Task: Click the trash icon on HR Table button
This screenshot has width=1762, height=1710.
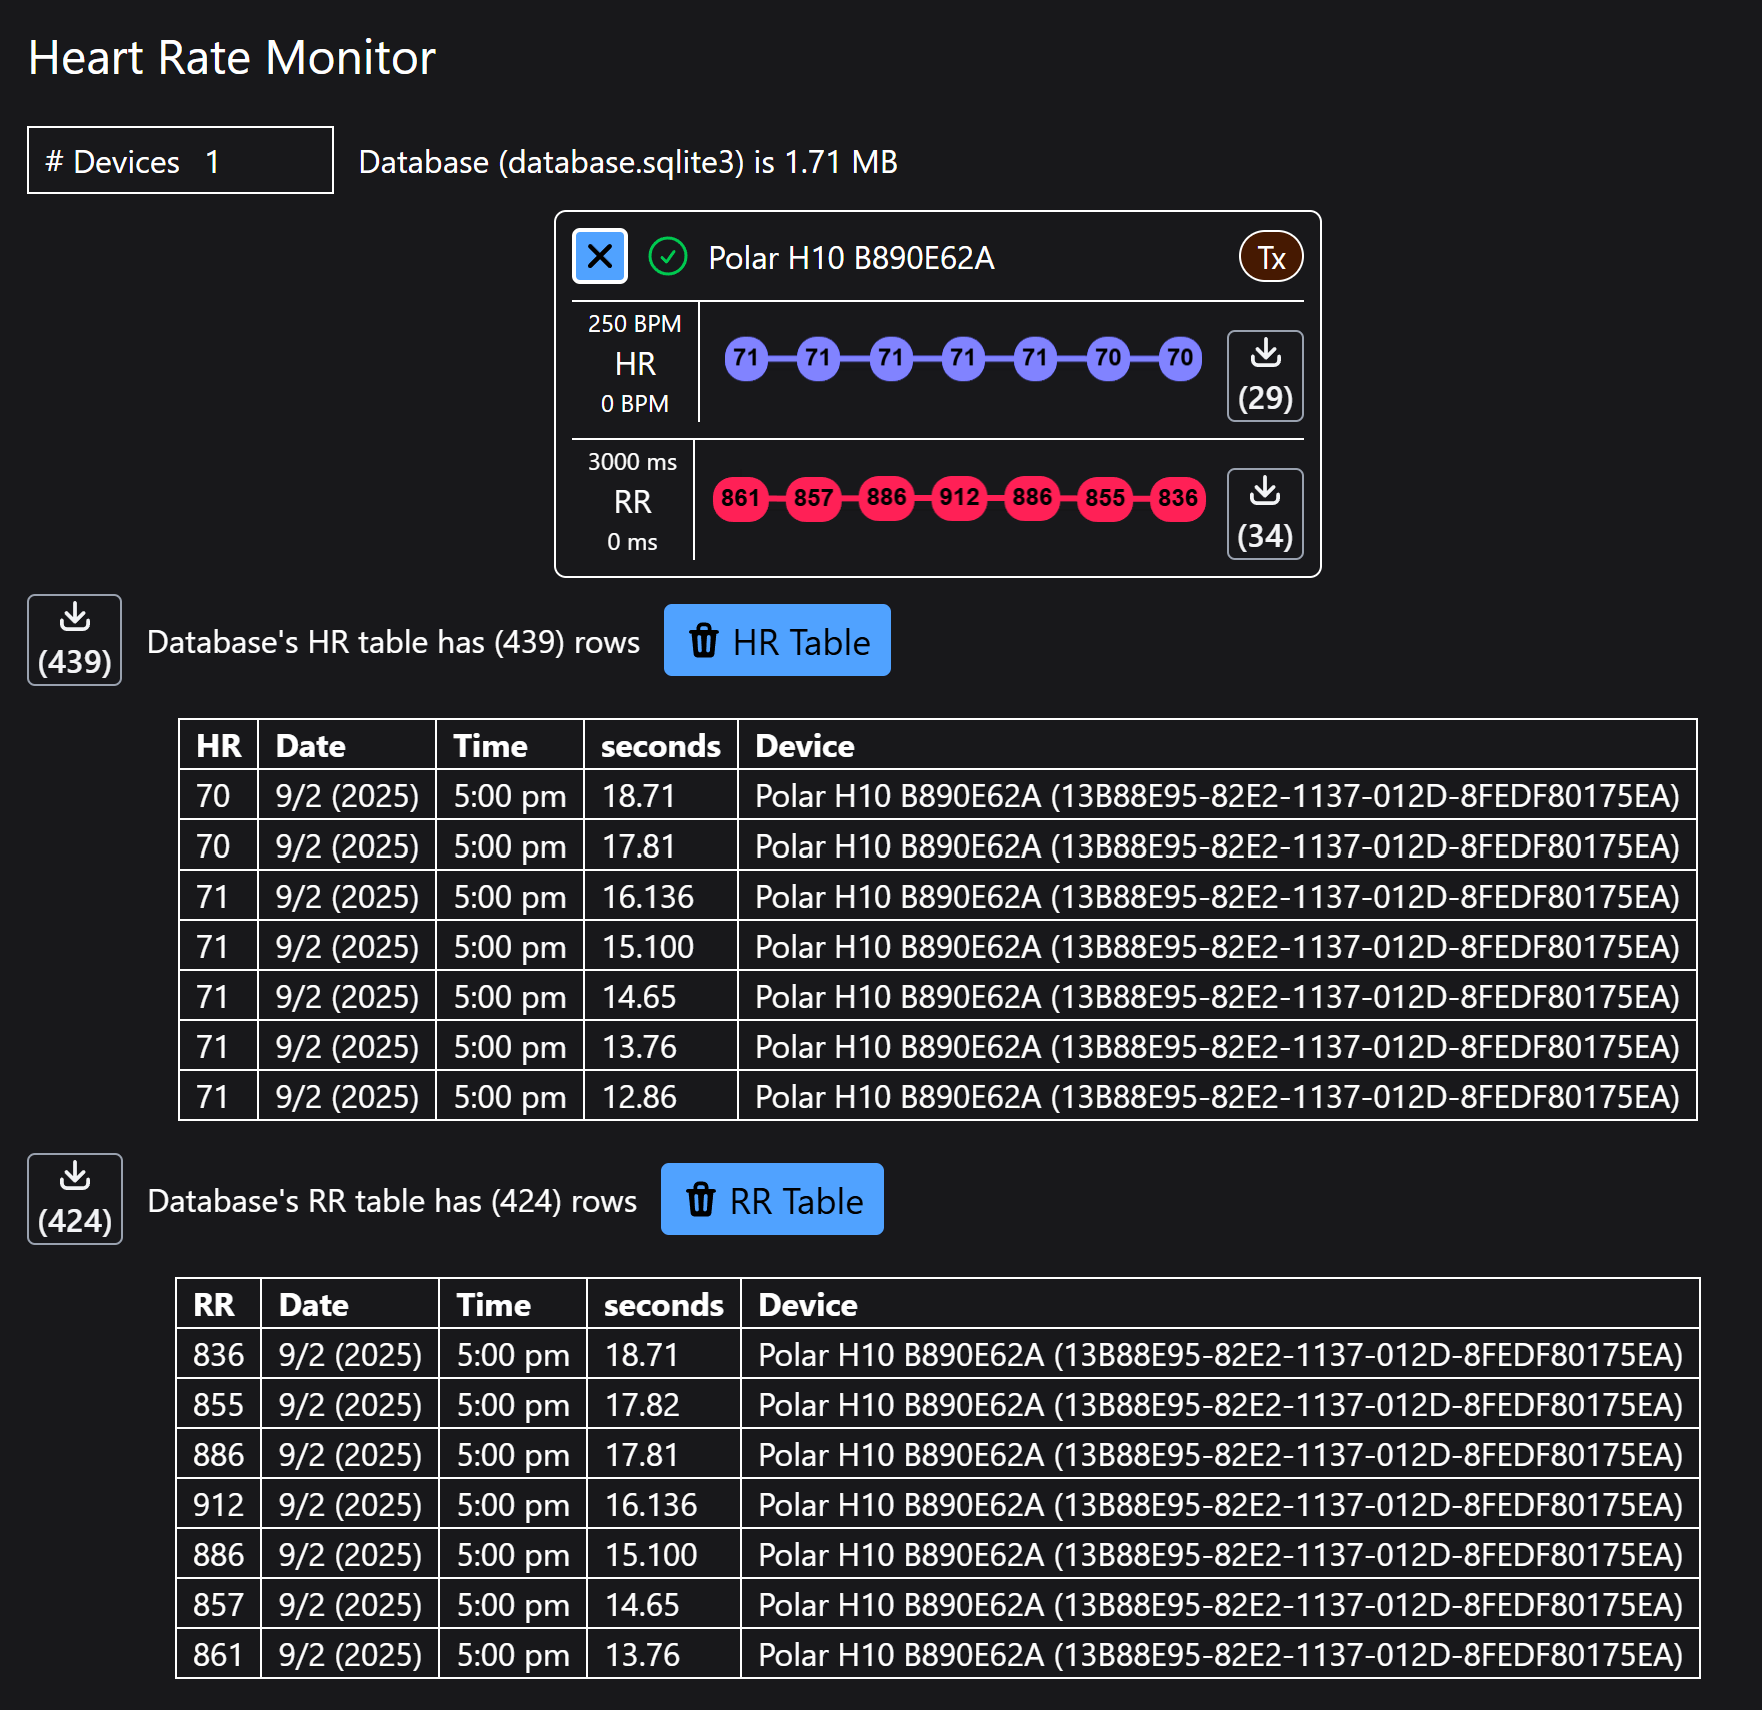Action: point(705,641)
